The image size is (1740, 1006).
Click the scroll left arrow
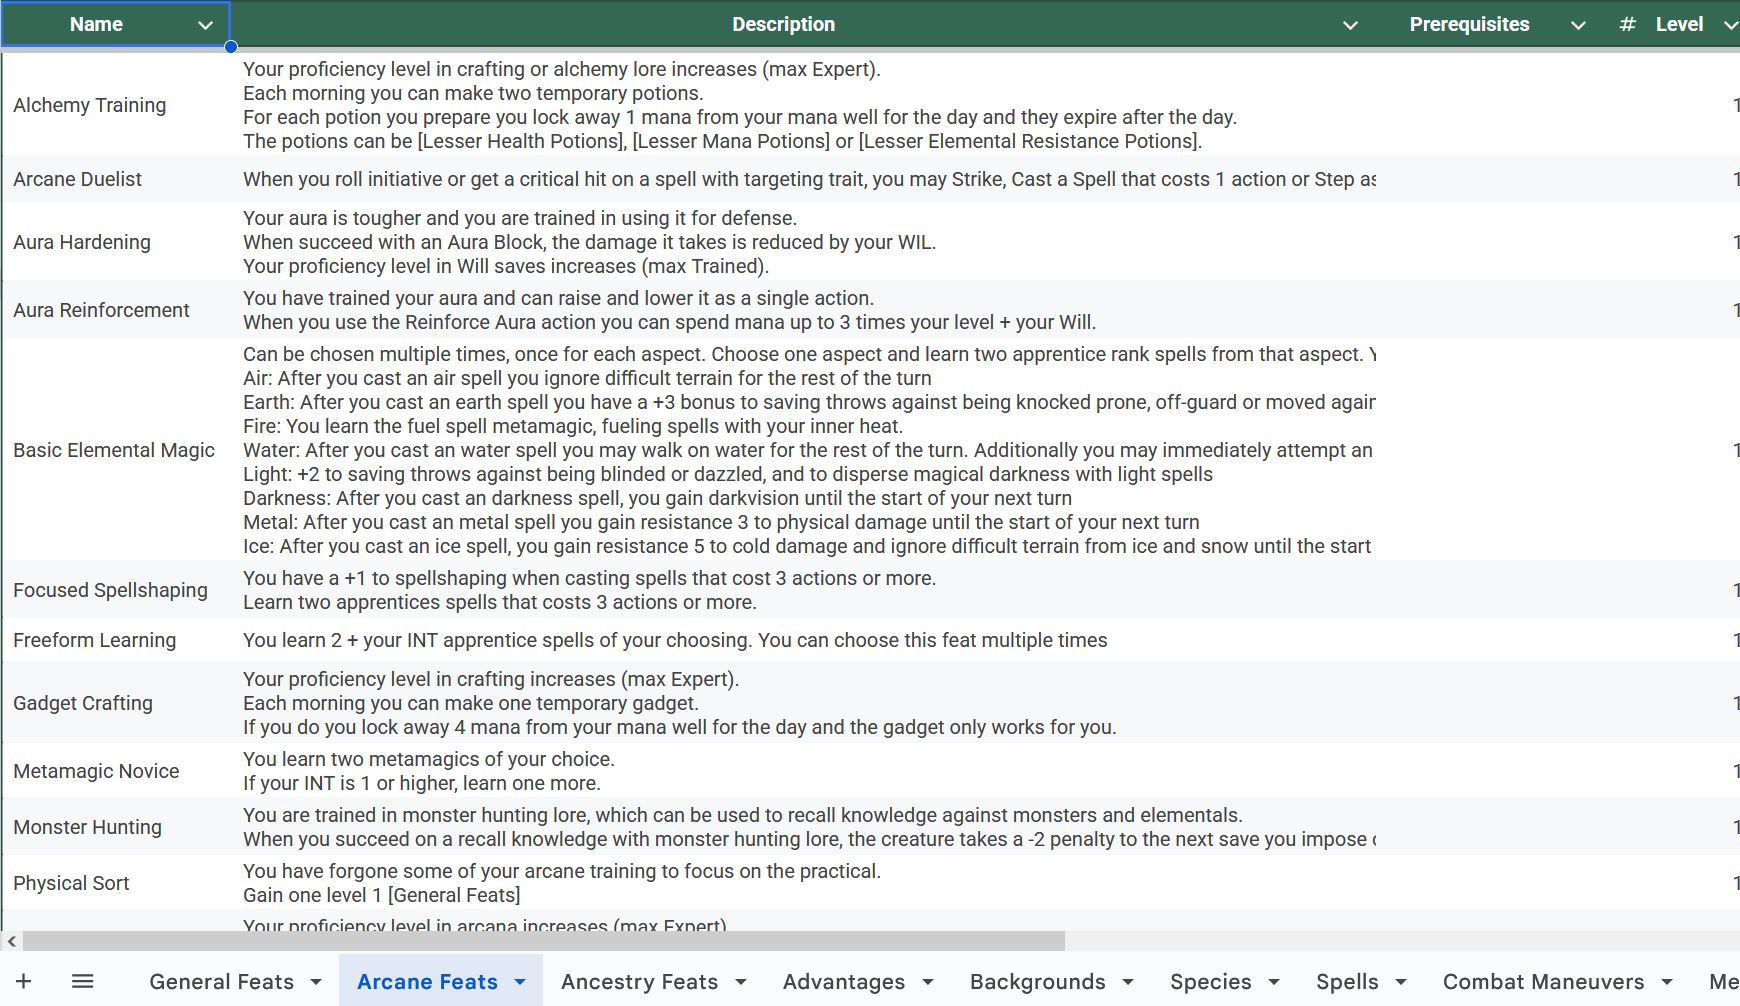[11, 941]
